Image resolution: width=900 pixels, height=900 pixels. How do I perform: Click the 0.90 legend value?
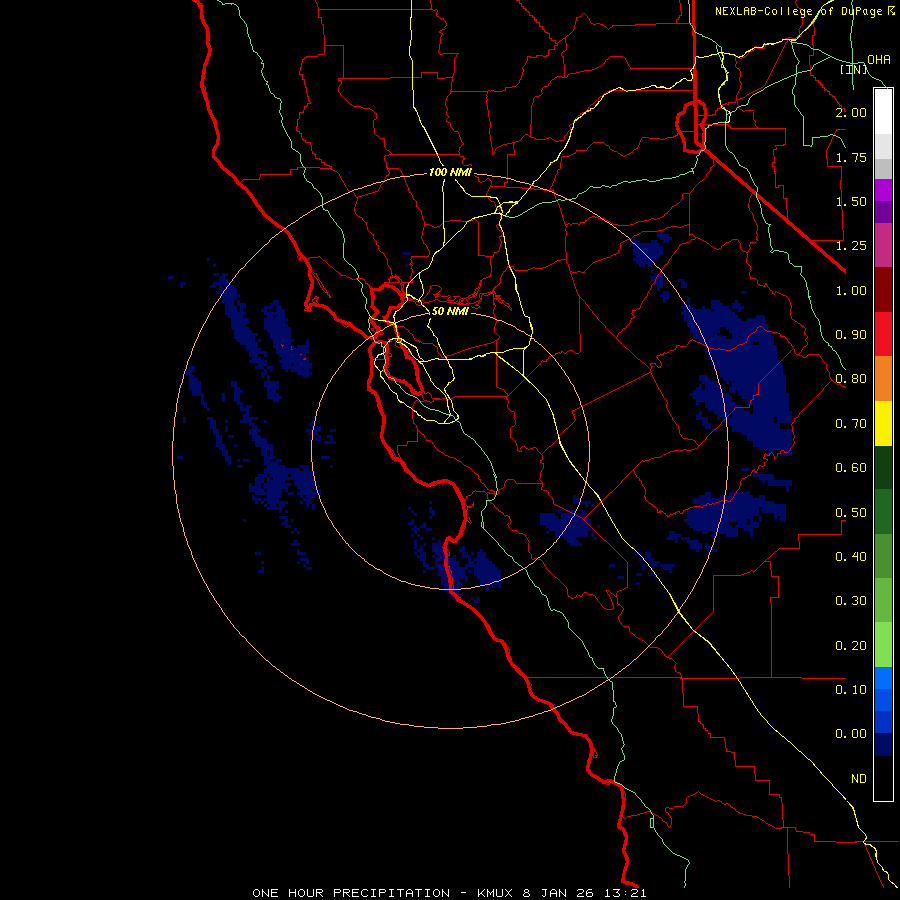(851, 335)
